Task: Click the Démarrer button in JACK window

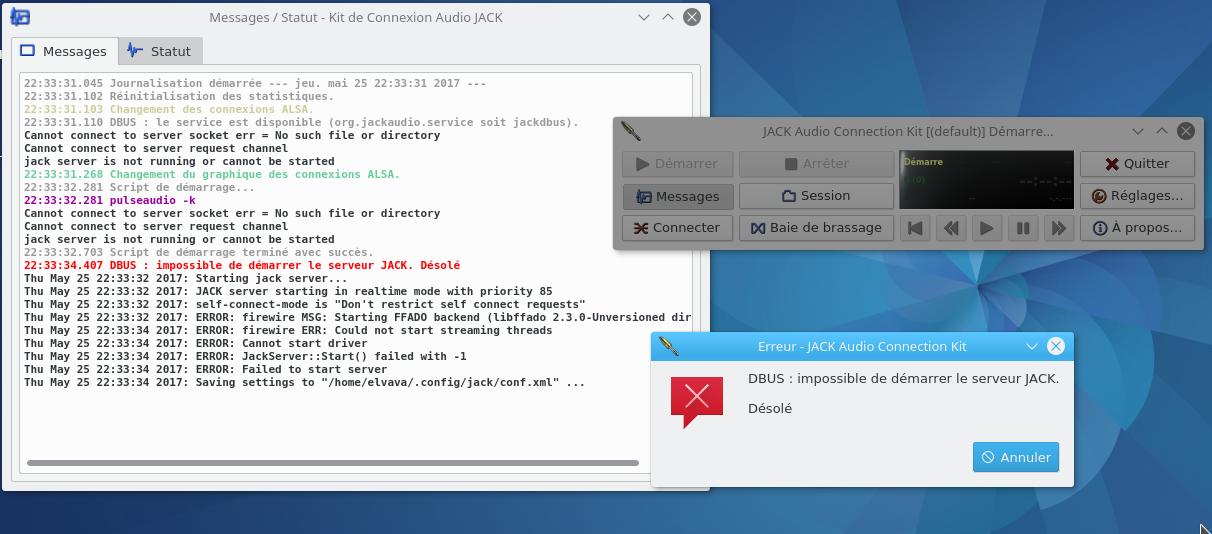Action: point(678,163)
